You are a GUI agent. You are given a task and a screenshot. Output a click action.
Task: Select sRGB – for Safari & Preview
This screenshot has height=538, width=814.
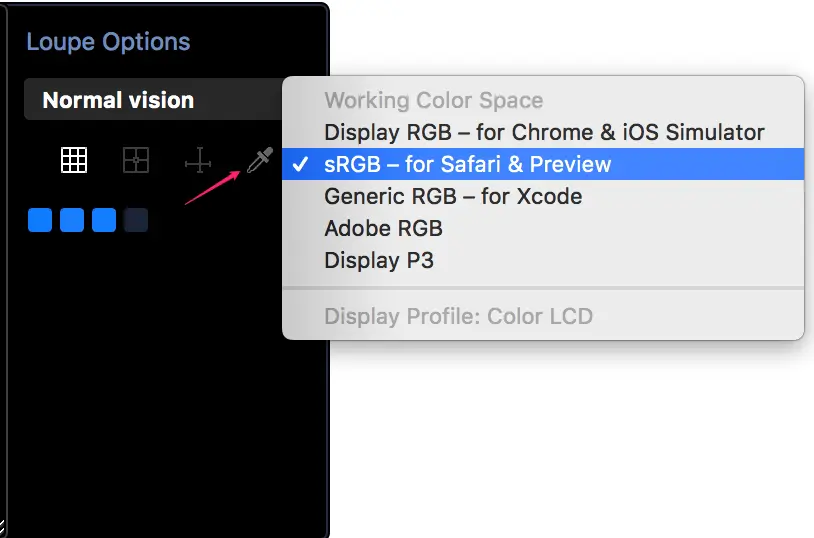(467, 164)
